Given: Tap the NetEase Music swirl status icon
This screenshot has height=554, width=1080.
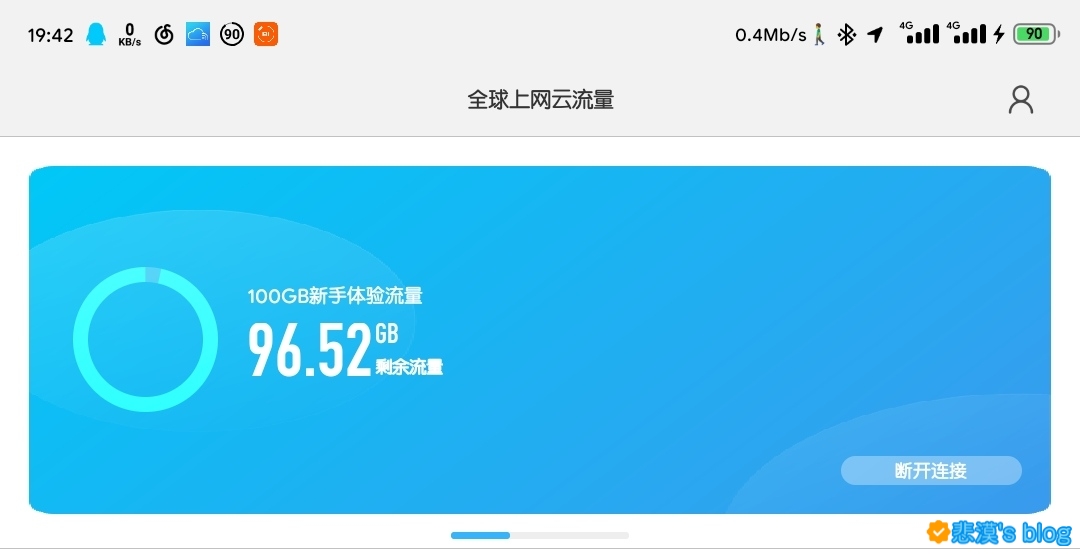Looking at the screenshot, I should pos(164,34).
